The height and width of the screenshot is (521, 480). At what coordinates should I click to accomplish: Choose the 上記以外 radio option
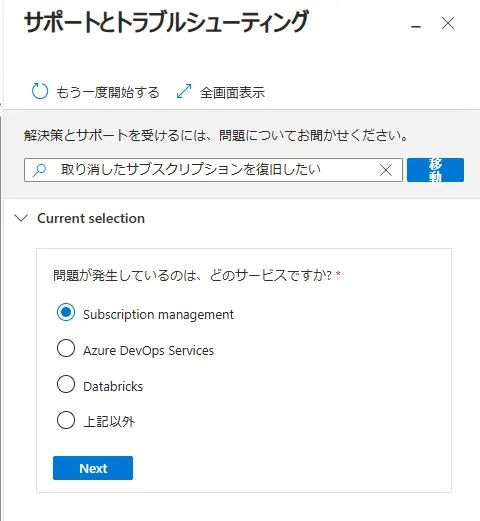(66, 420)
